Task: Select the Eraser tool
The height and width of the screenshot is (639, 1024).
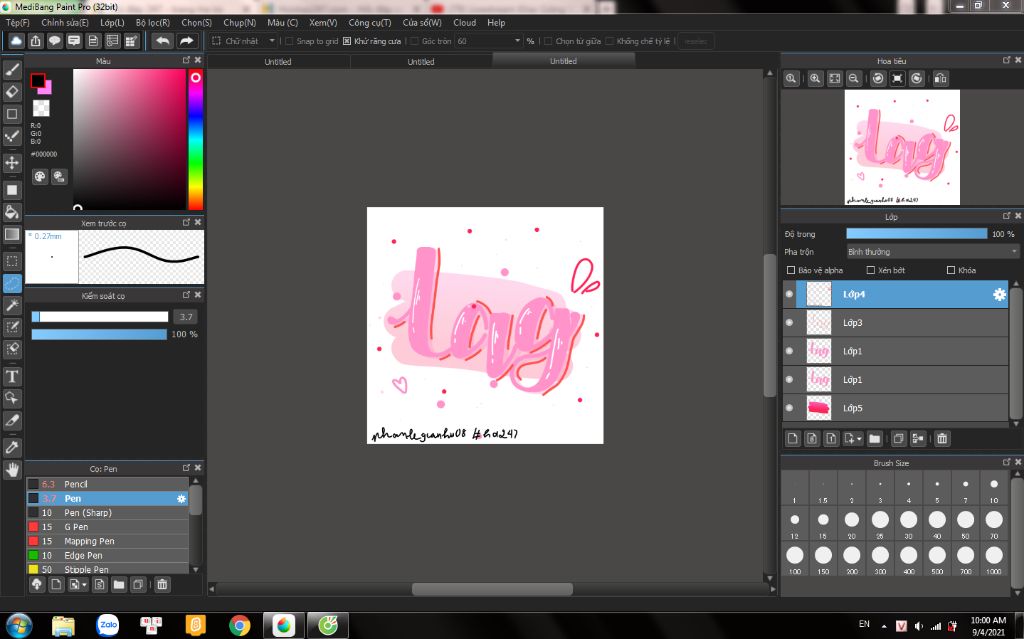Action: (12, 91)
